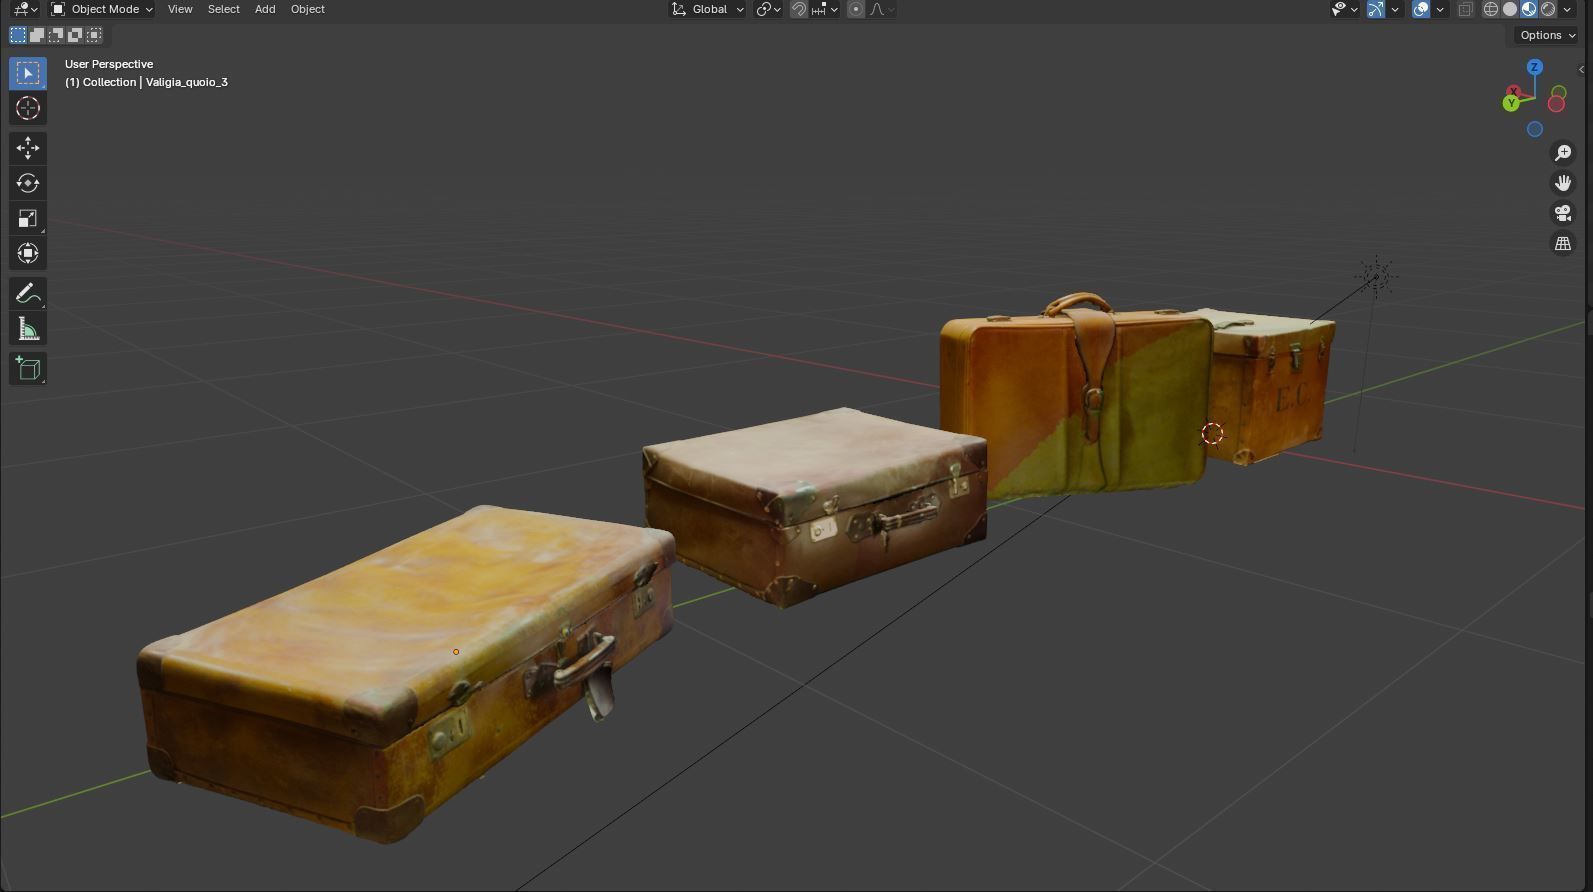1593x892 pixels.
Task: Expand the overlays settings arrow
Action: pyautogui.click(x=1440, y=9)
